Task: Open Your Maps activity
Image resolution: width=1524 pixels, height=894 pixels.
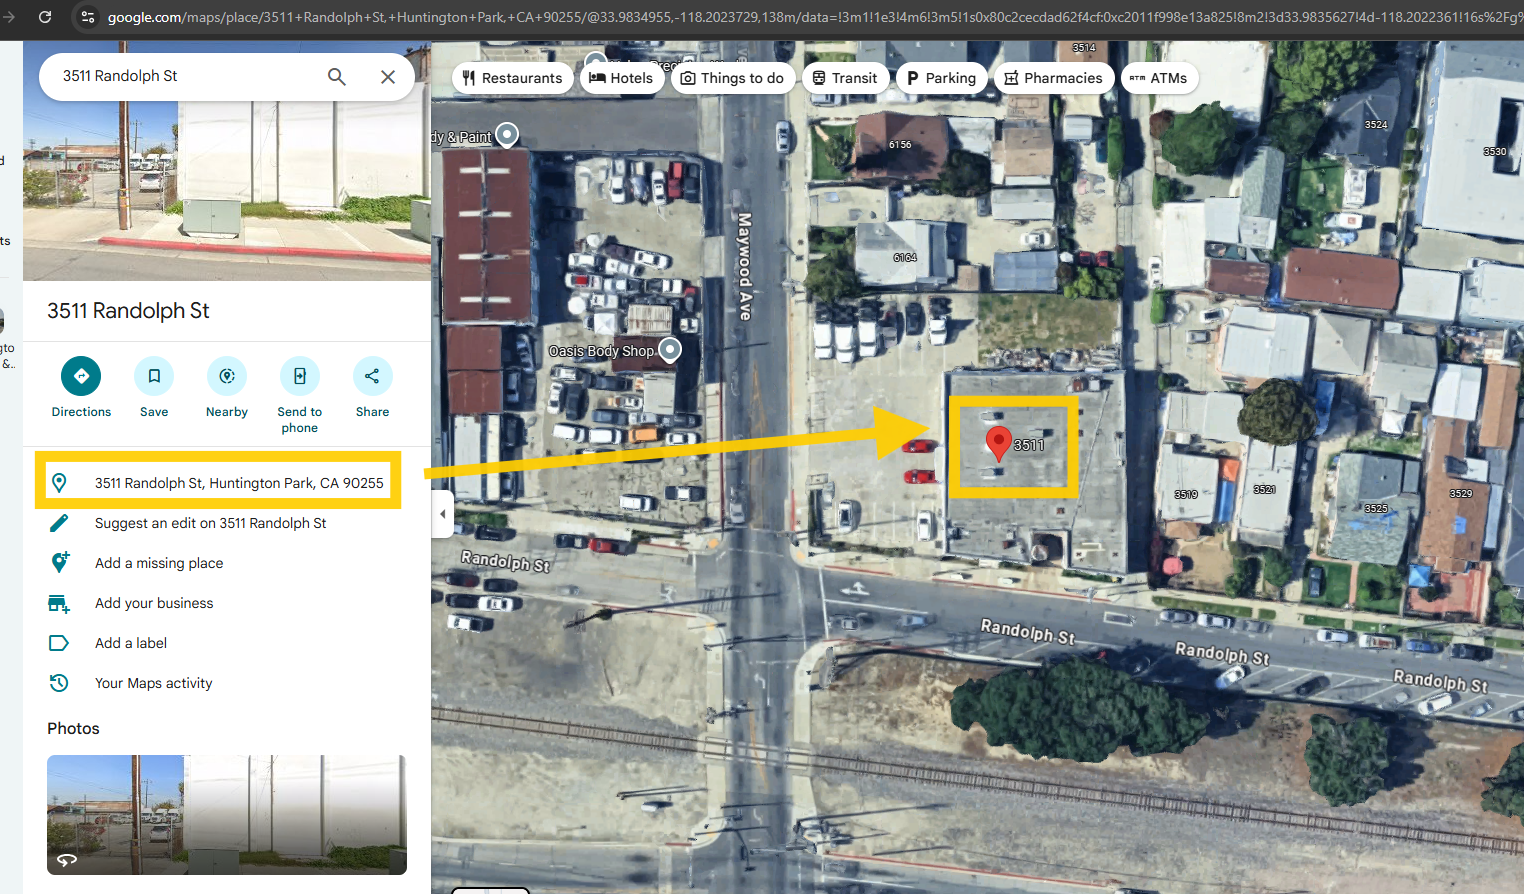Action: (153, 683)
